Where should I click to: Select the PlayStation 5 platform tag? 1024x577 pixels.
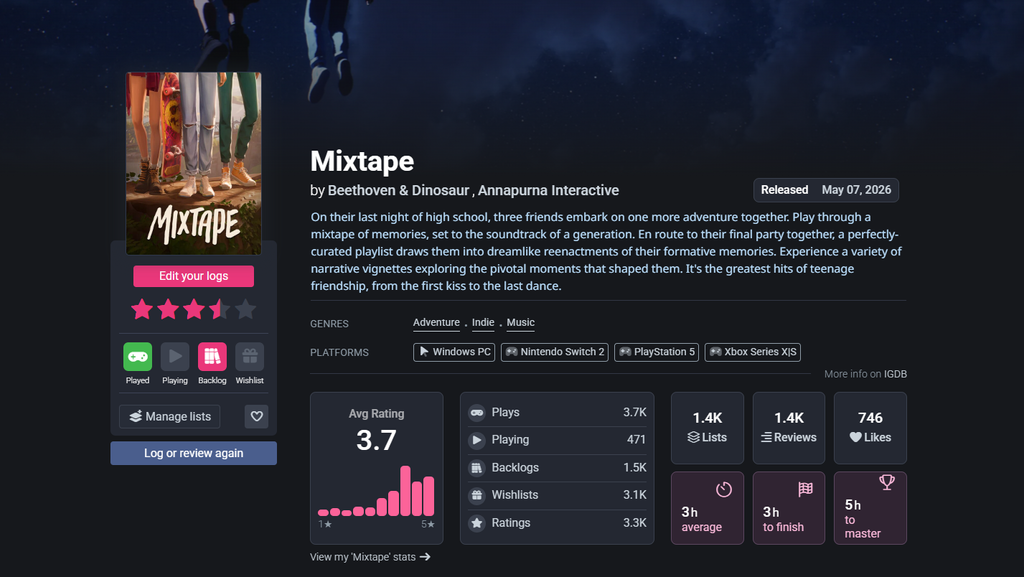tap(656, 352)
